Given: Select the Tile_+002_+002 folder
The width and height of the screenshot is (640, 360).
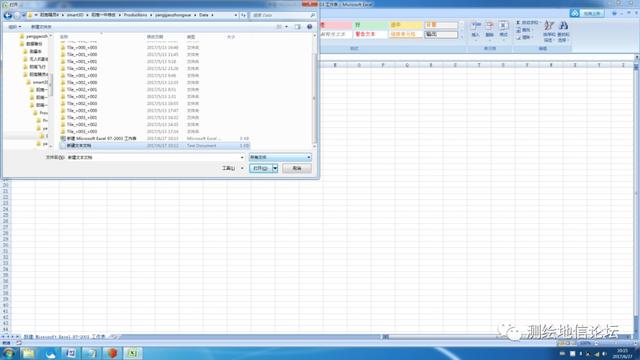Looking at the screenshot, I should point(82,96).
